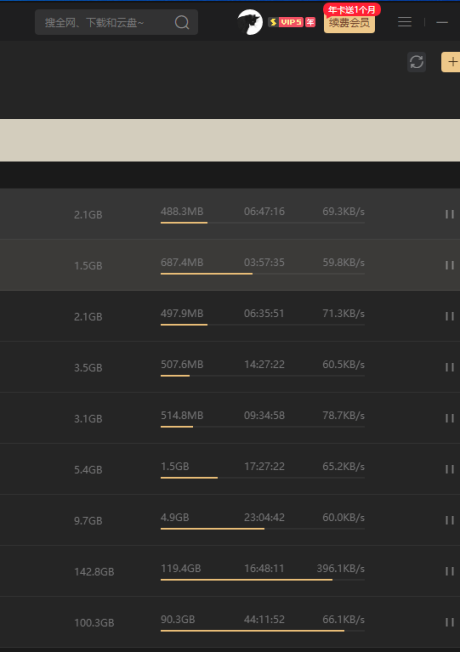Viewport: 460px width, 652px height.
Task: Pause the 3.5GB download task
Action: click(x=450, y=367)
